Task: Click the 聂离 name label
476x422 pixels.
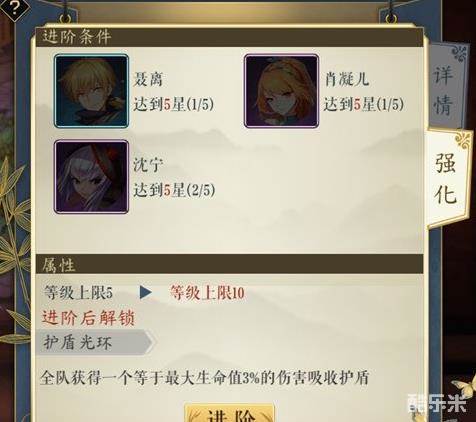Action: point(148,79)
